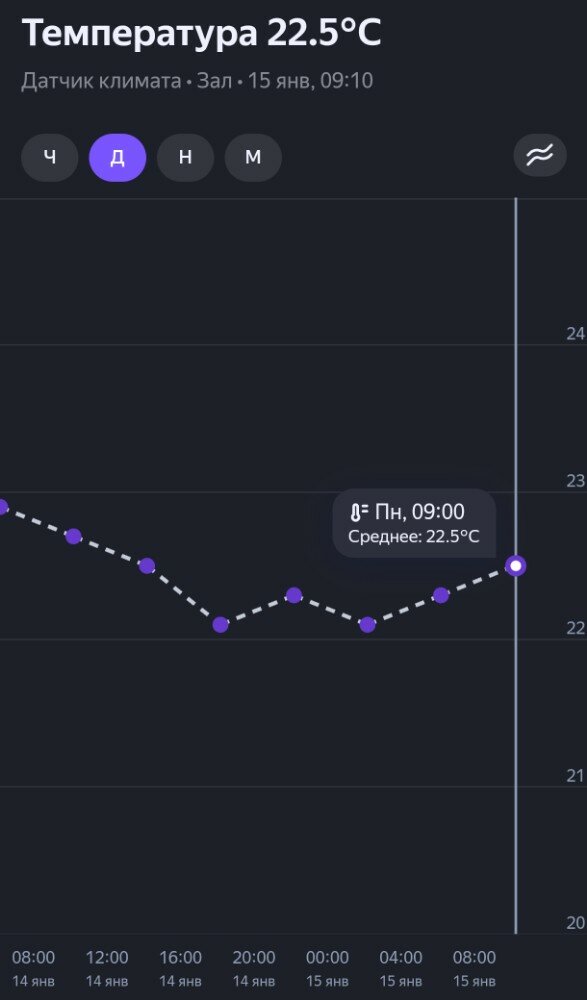587x1000 pixels.
Task: Tap the data point near 16:00 14 янв
Action: [x=147, y=566]
